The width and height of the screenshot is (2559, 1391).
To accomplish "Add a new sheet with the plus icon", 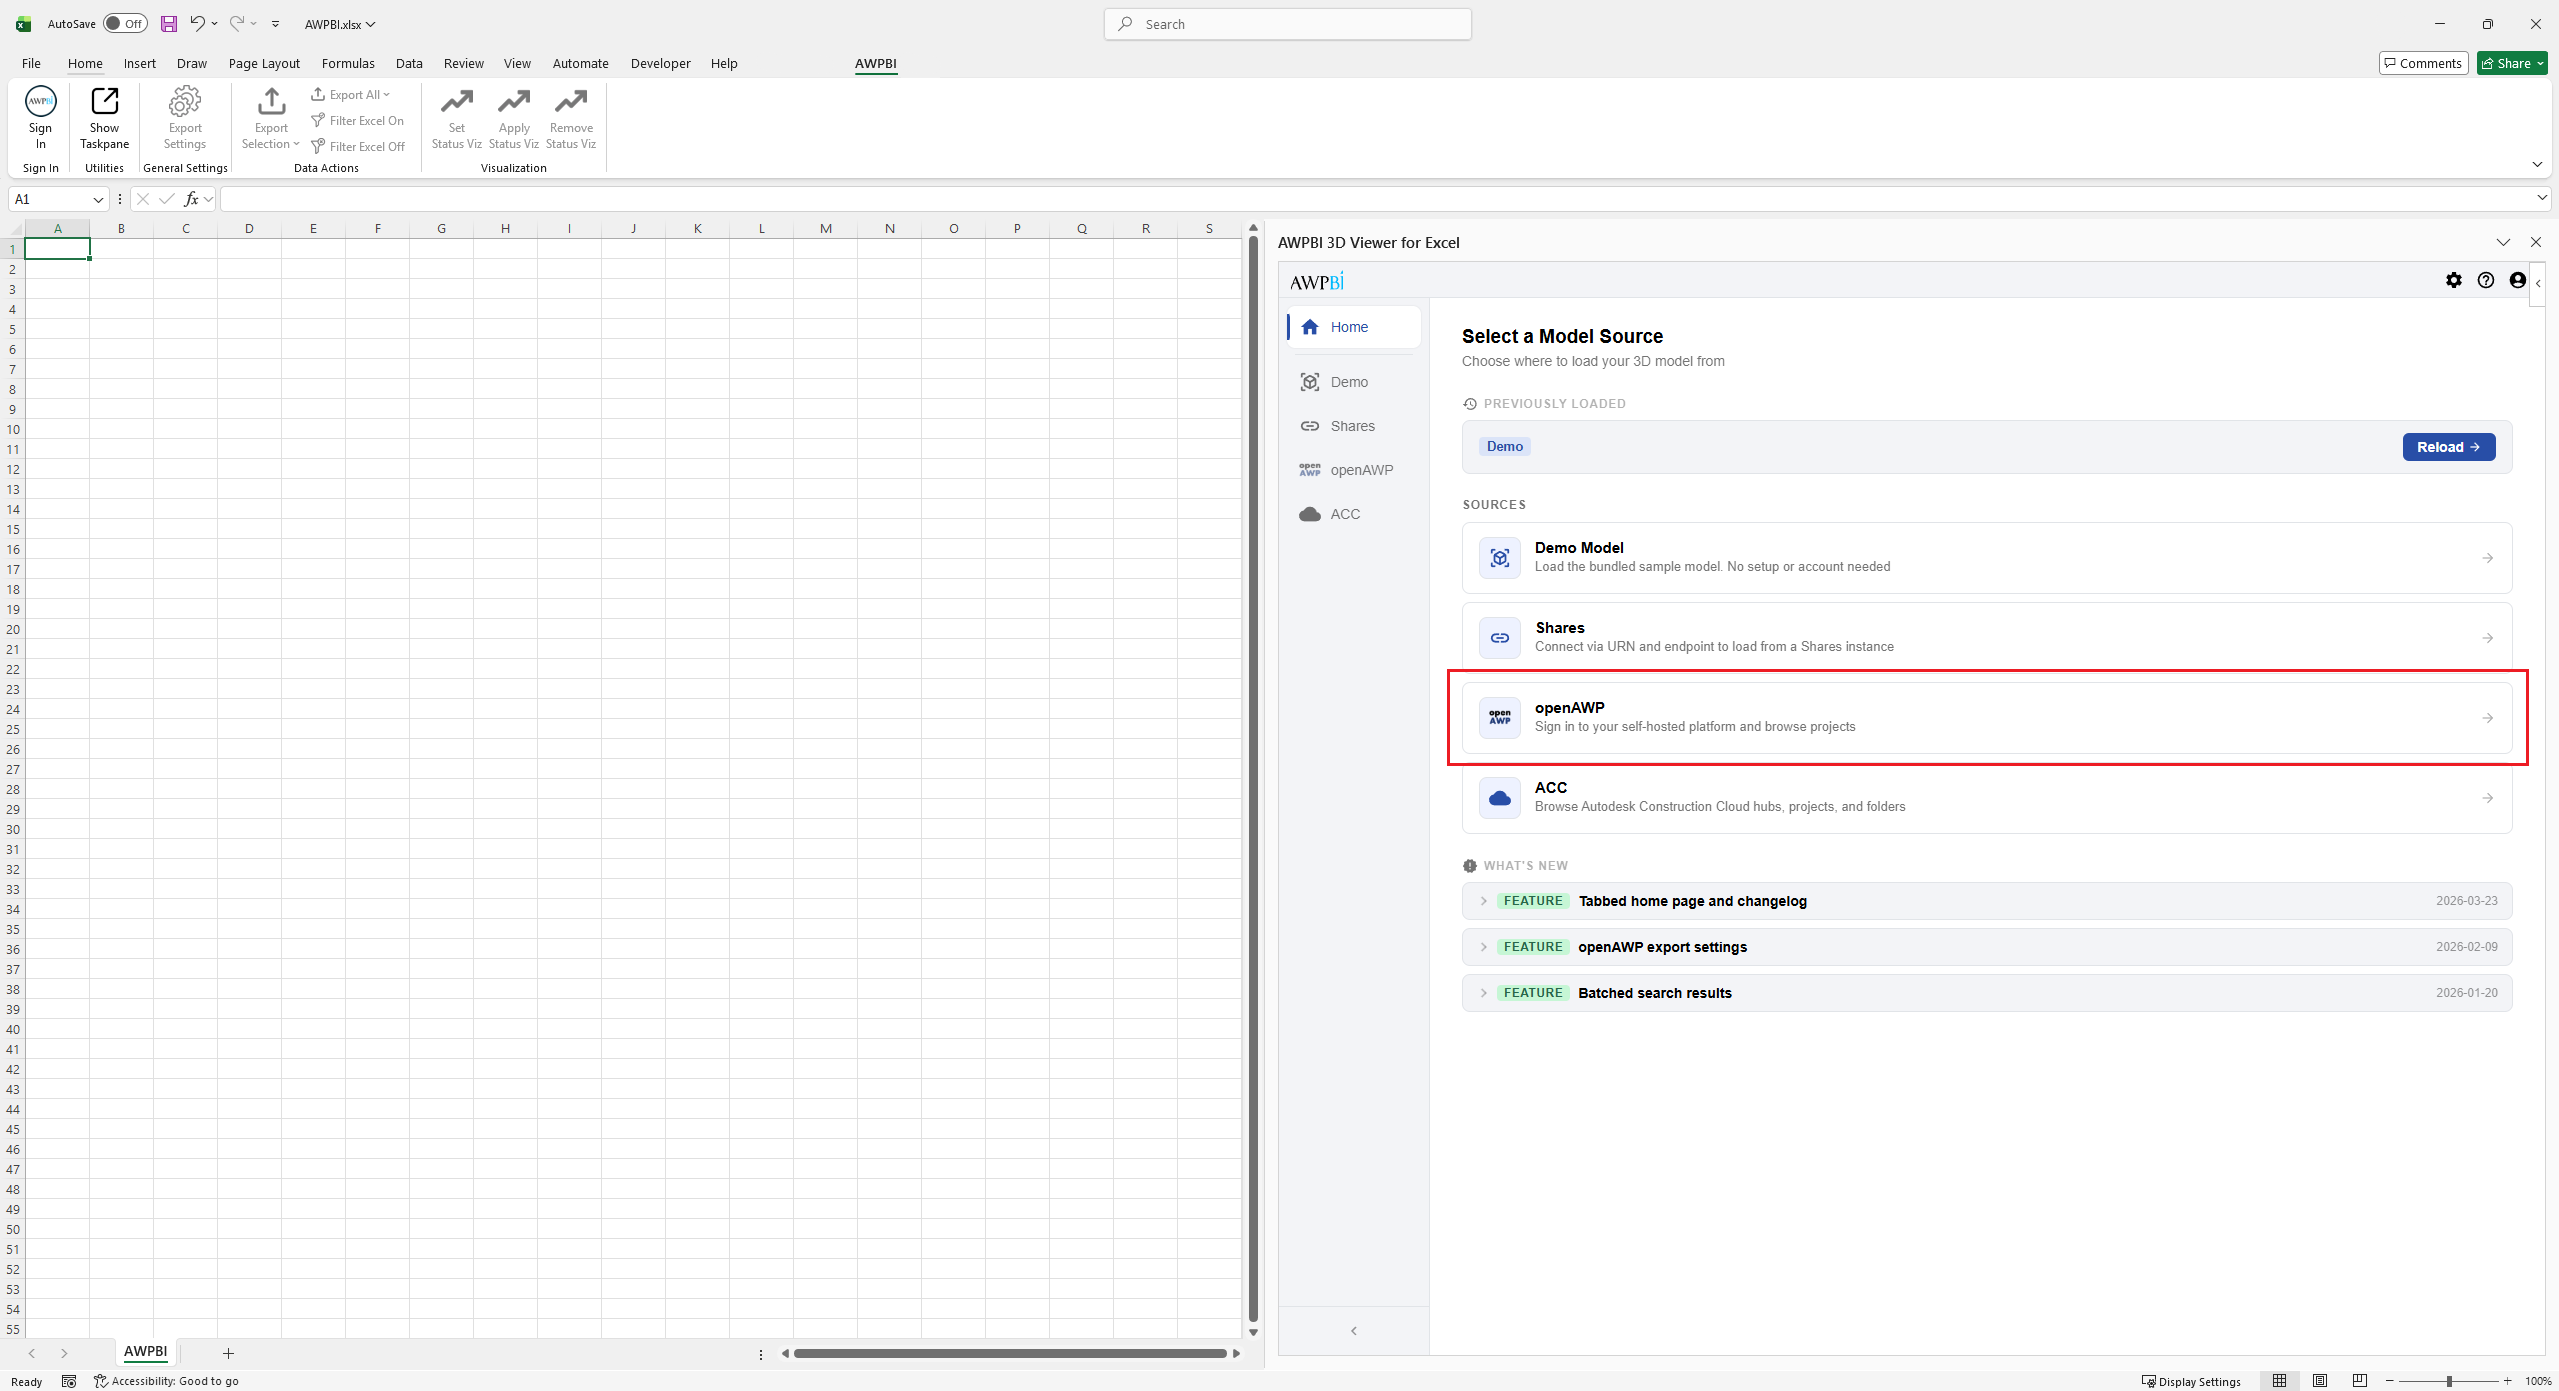I will tap(228, 1353).
